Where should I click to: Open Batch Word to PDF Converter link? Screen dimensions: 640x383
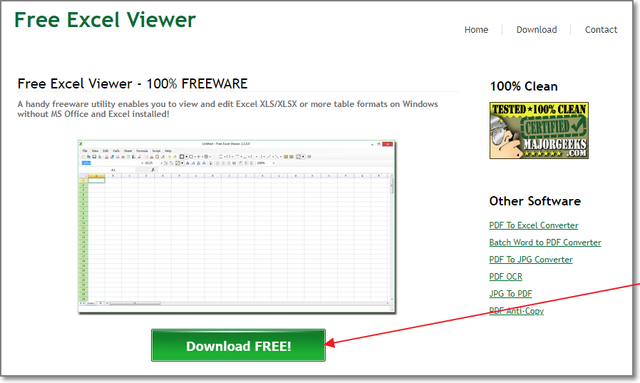point(545,243)
